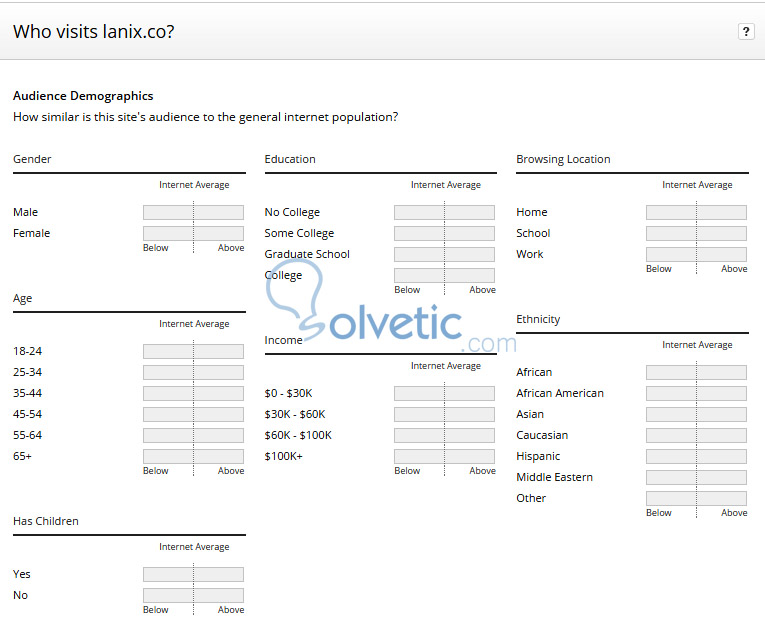The width and height of the screenshot is (765, 623).
Task: Click the Caucasian ethnicity label
Action: (542, 435)
